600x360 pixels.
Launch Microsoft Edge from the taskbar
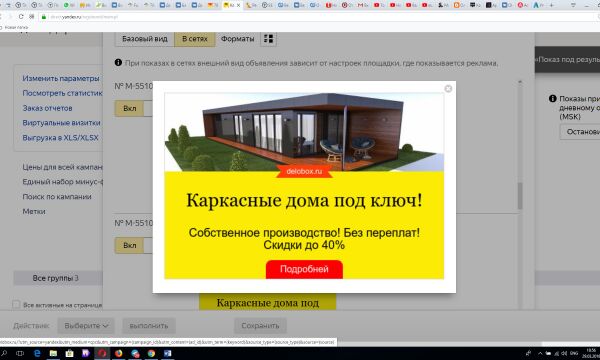37,353
